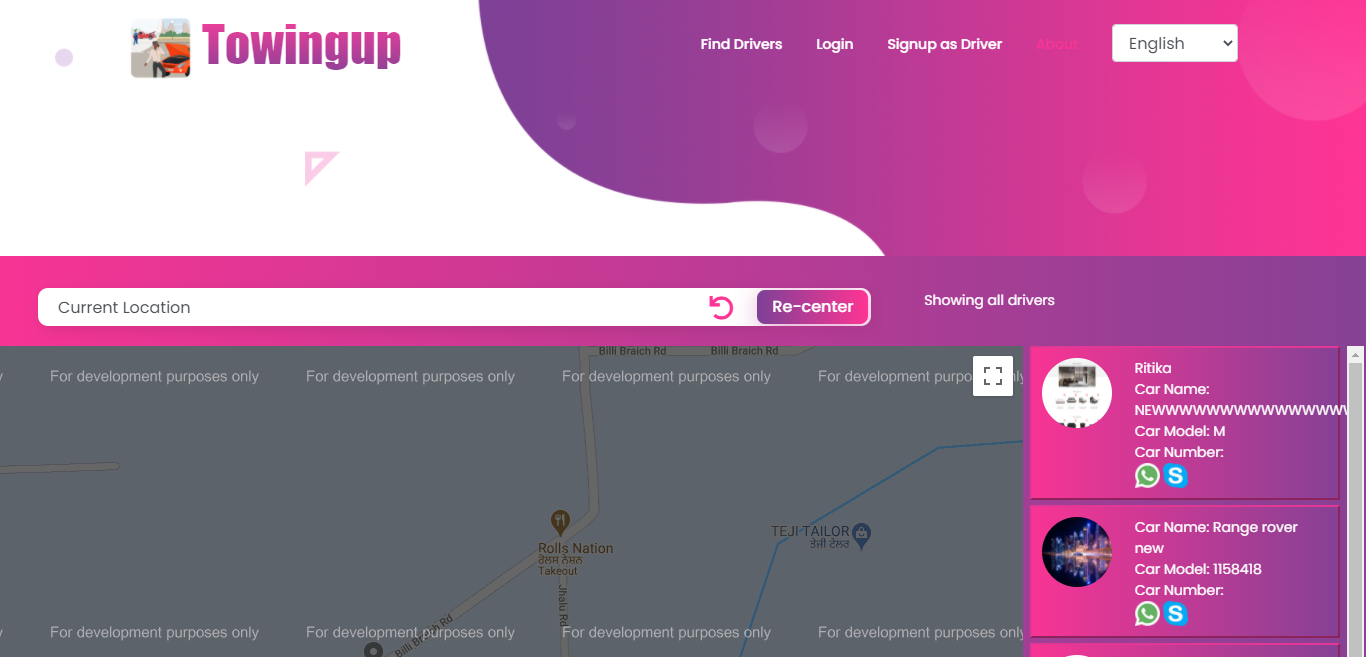Click Ritika's profile thumbnail
The image size is (1366, 657).
1077,393
